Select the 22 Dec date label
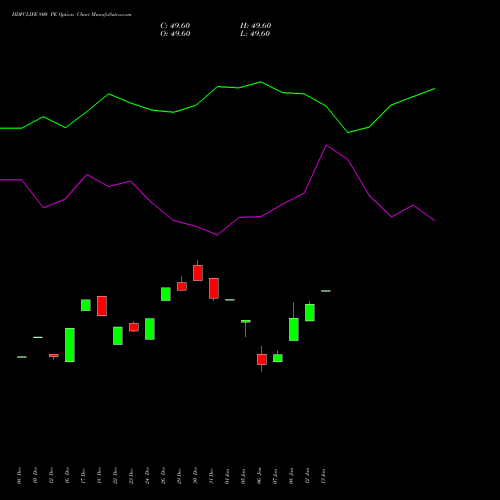 115,476
